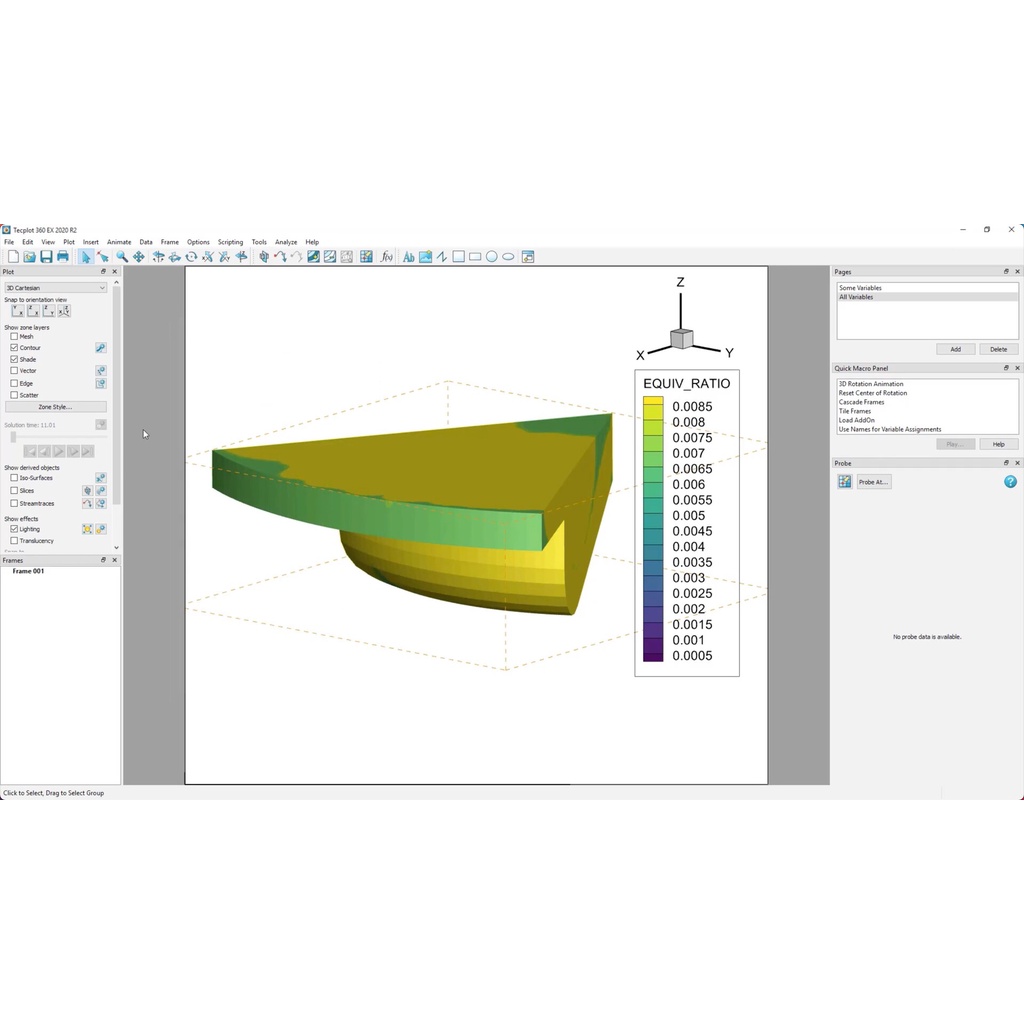The height and width of the screenshot is (1024, 1024).
Task: Choose the Translate (pan) tool
Action: pos(138,257)
